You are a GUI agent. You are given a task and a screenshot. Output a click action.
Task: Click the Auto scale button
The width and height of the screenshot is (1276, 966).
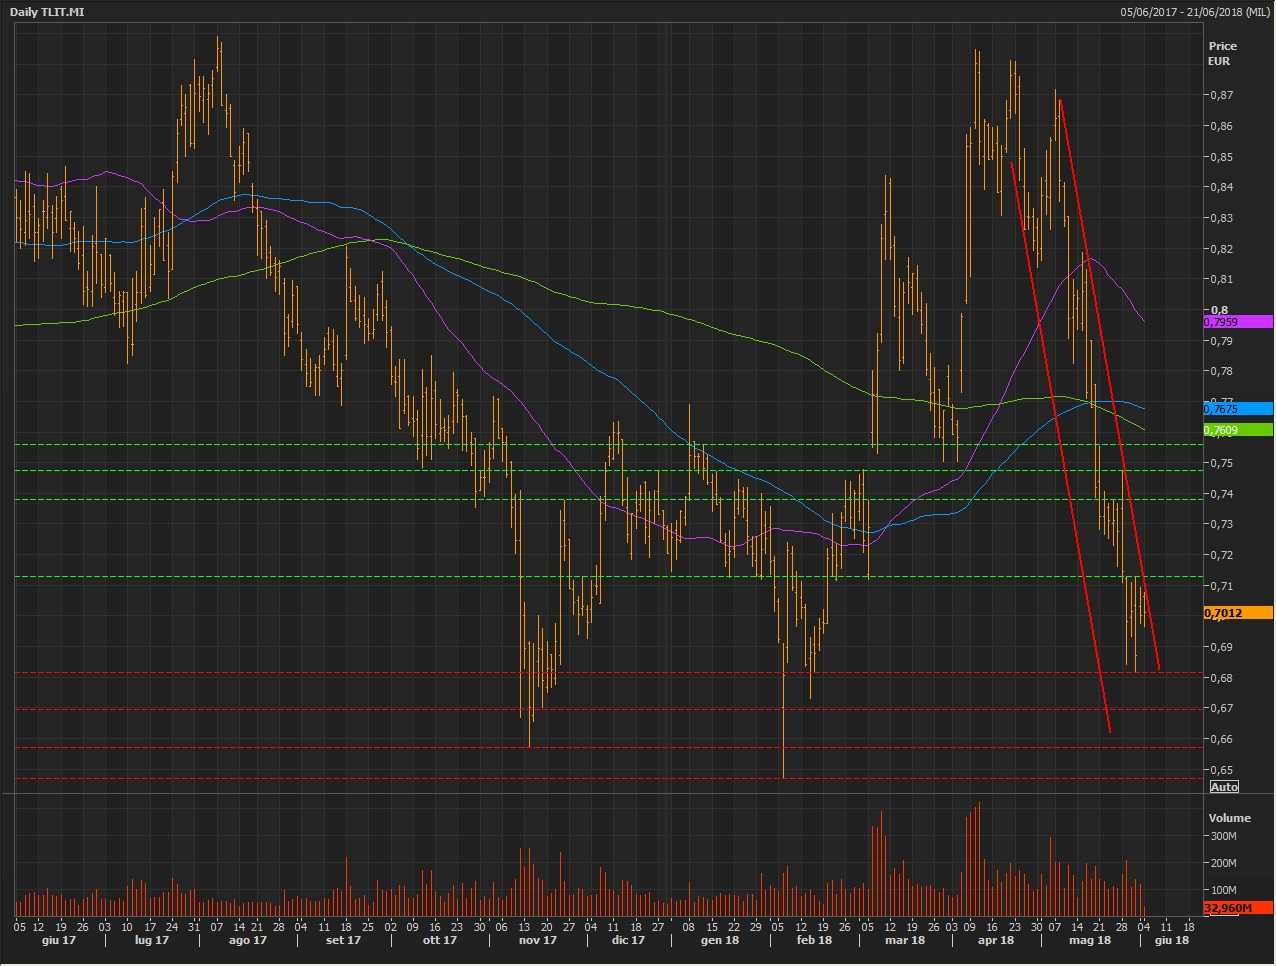[1224, 787]
